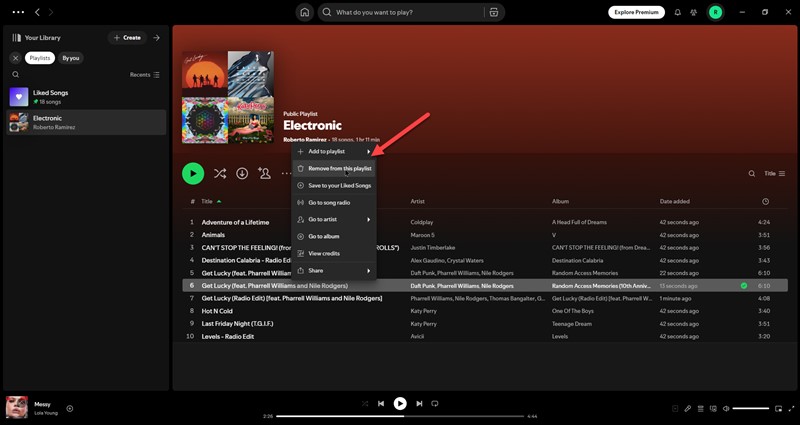800x425 pixels.
Task: Toggle shuffle for the Electronic playlist
Action: 220,173
